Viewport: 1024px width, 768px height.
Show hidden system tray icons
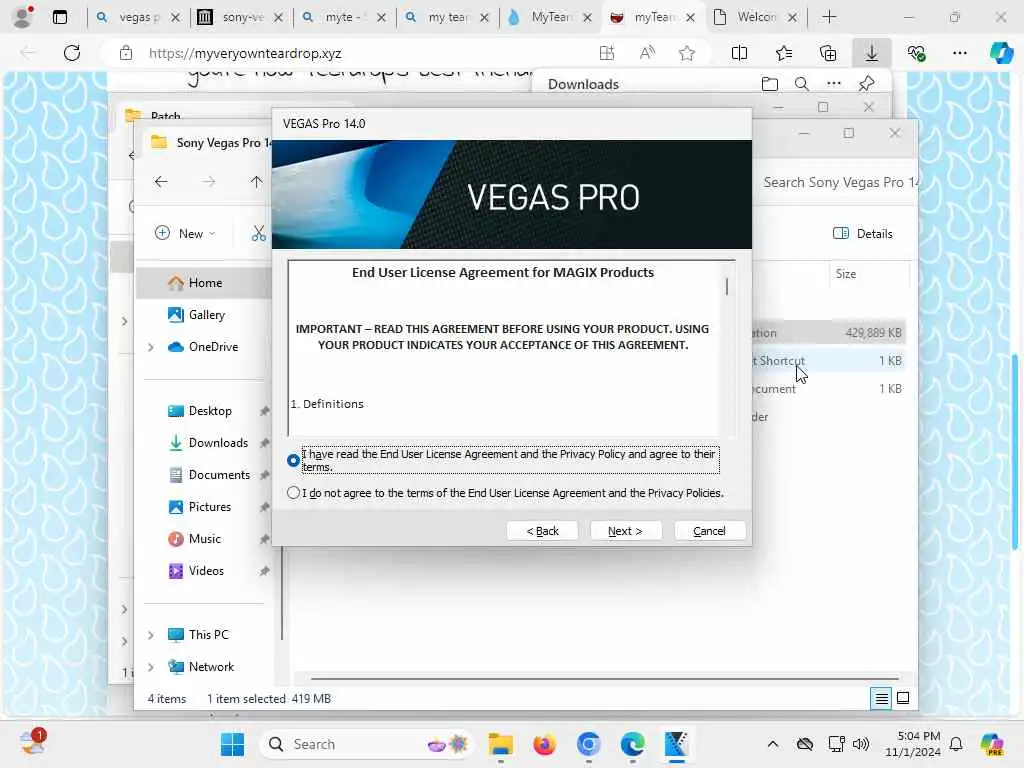click(x=773, y=744)
